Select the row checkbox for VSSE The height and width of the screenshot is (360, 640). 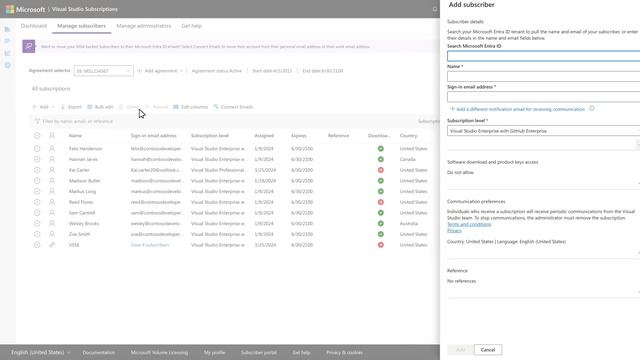(x=37, y=245)
